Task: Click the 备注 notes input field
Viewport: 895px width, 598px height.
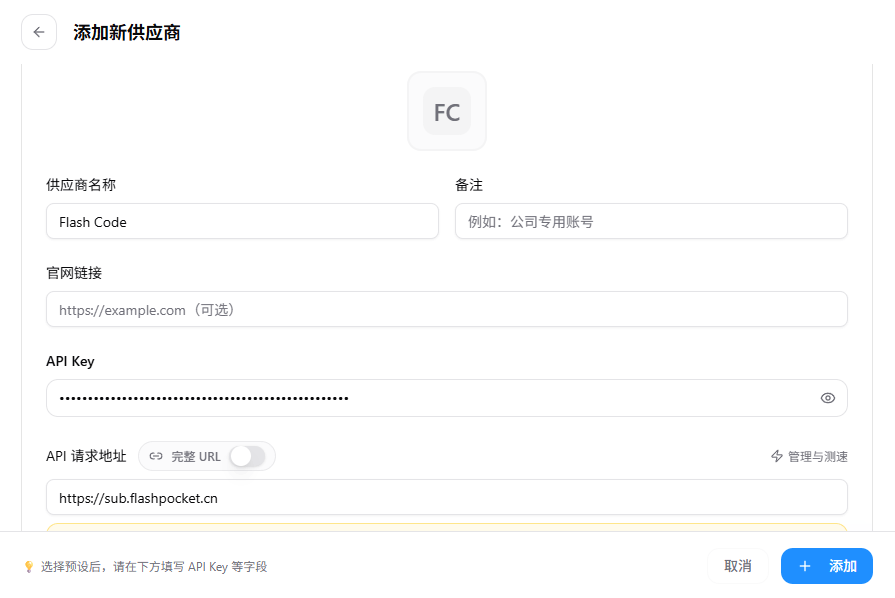Action: pyautogui.click(x=651, y=221)
